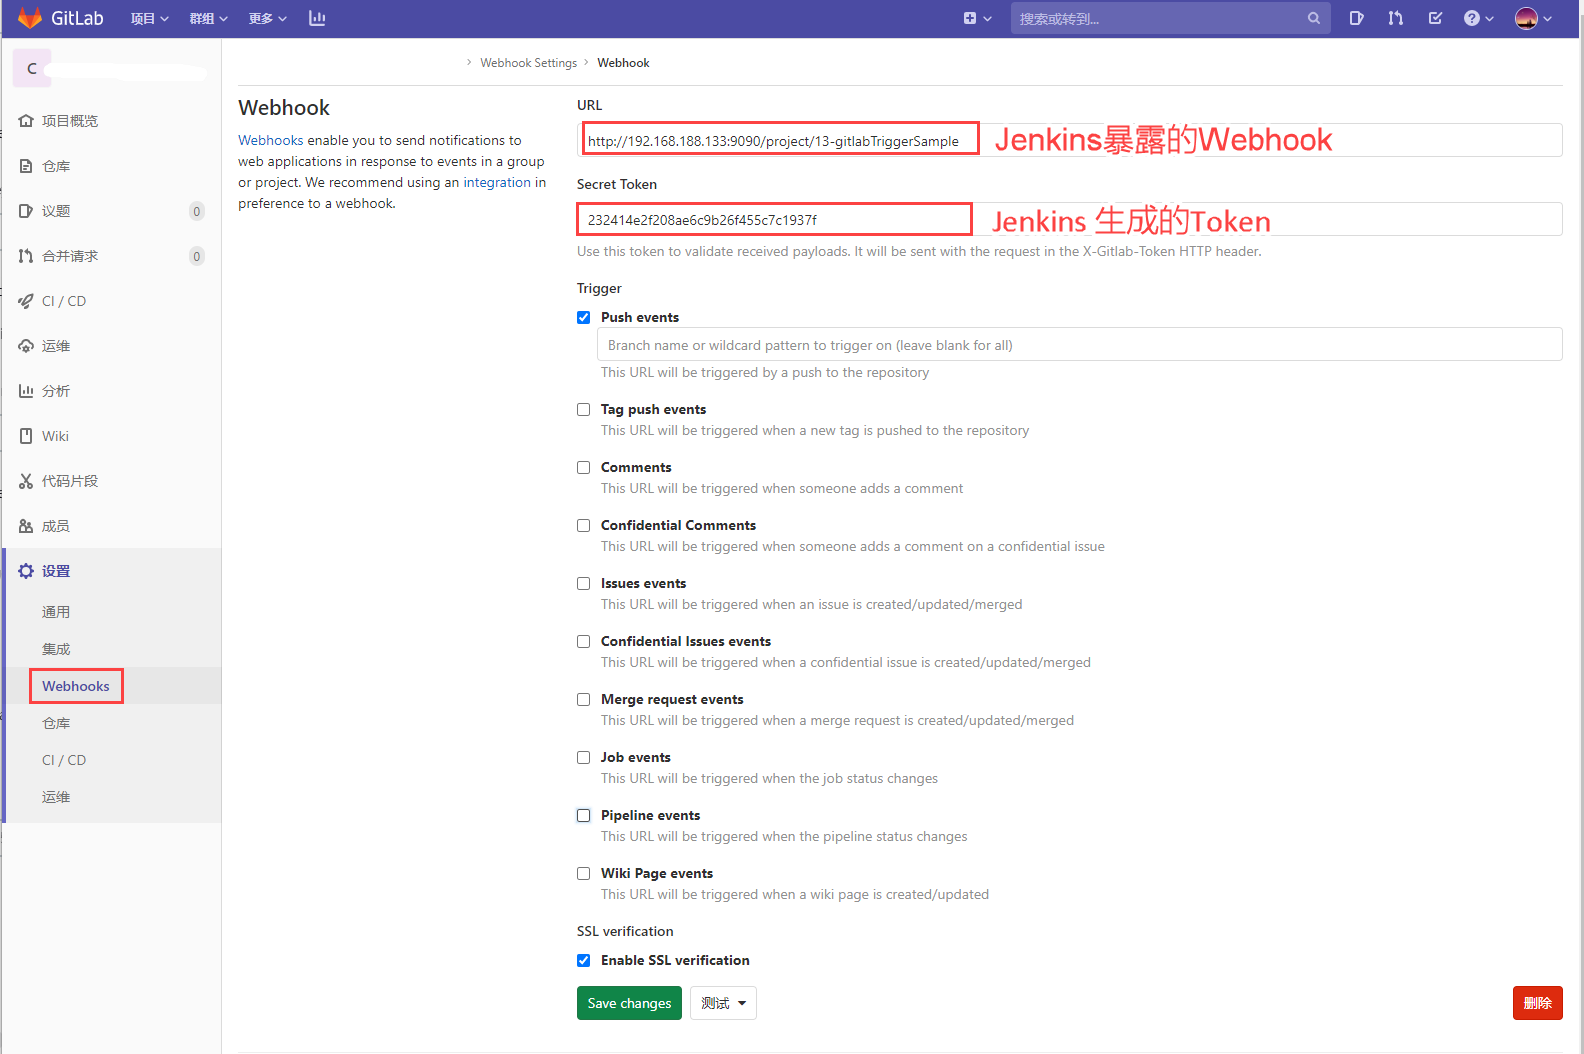The width and height of the screenshot is (1584, 1054).
Task: Disable the Enable SSL verification checkbox
Action: (x=584, y=960)
